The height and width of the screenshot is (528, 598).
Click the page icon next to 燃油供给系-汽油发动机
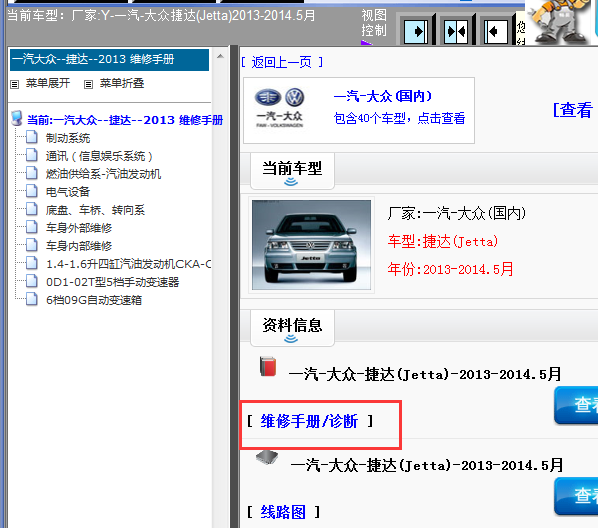pos(32,172)
